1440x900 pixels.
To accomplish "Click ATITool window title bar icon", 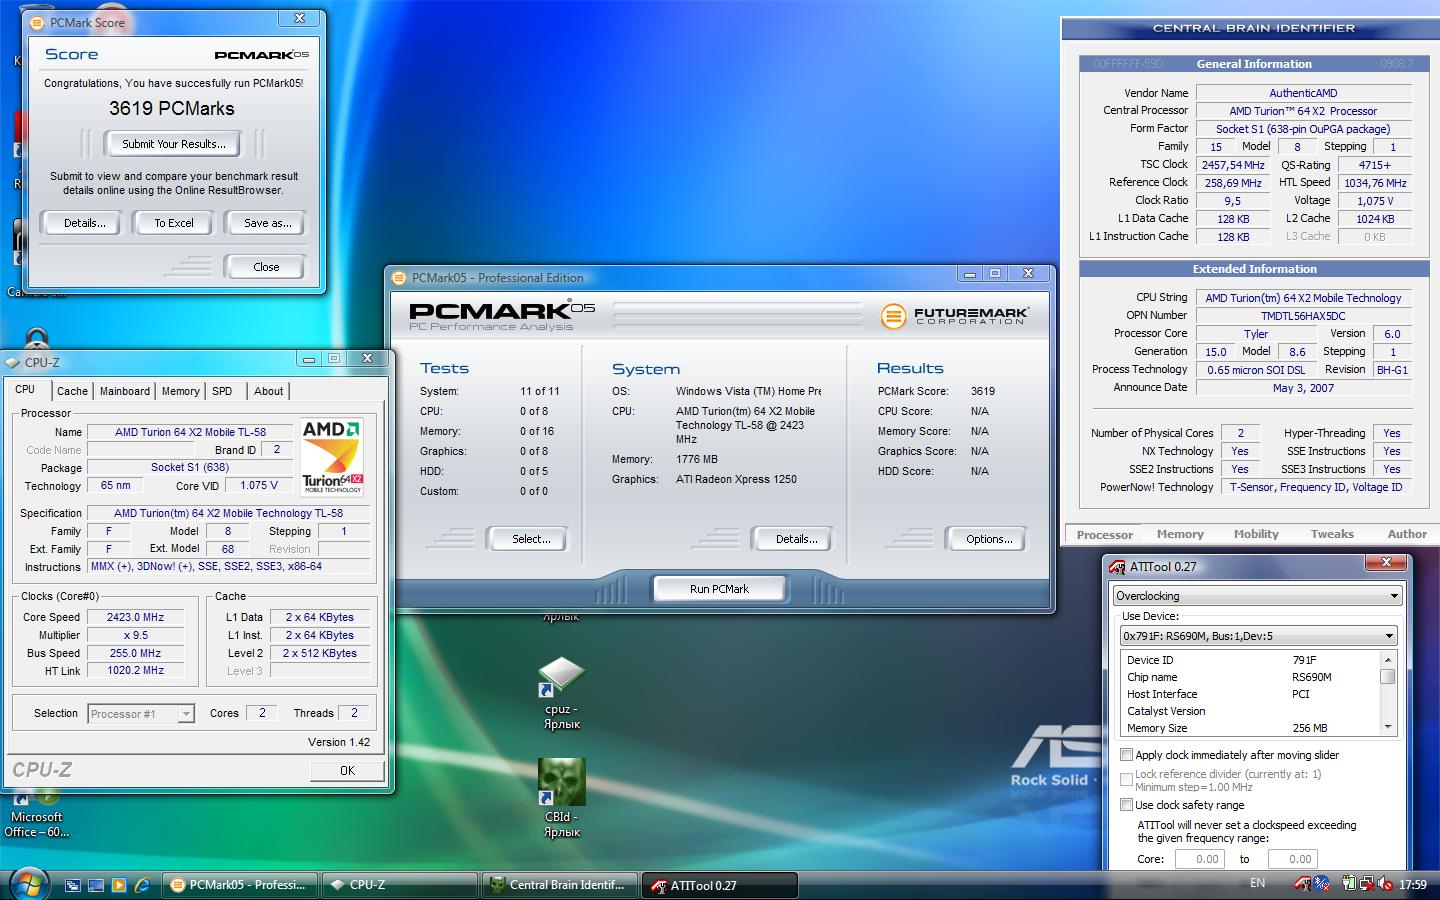I will click(1118, 567).
